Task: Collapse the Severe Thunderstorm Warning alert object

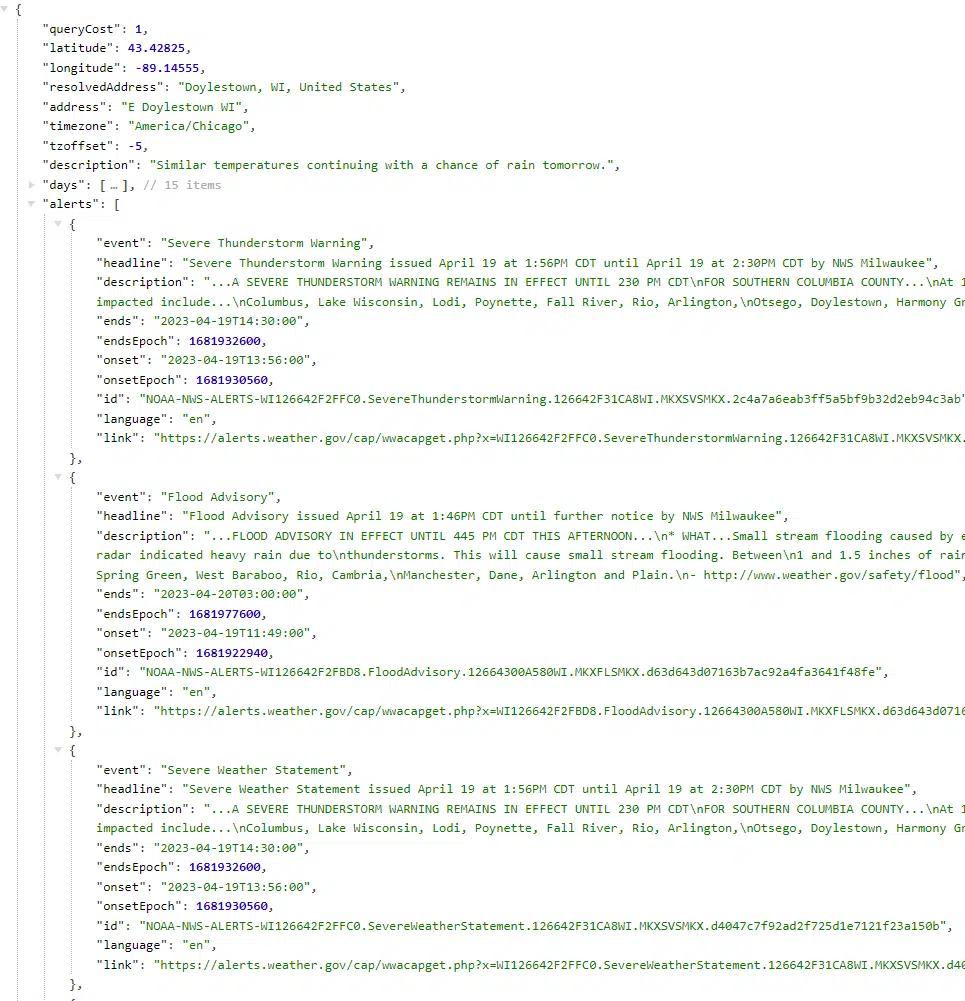Action: click(59, 224)
